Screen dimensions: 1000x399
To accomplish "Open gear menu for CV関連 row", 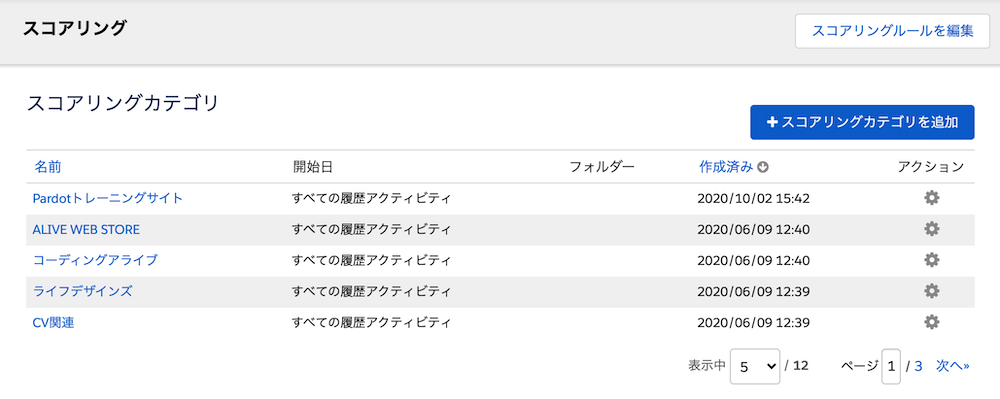I will click(x=932, y=323).
